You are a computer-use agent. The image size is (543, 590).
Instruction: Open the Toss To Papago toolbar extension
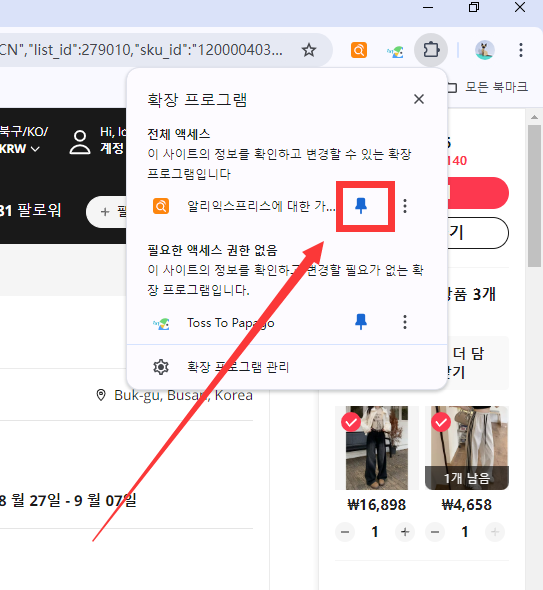click(395, 51)
